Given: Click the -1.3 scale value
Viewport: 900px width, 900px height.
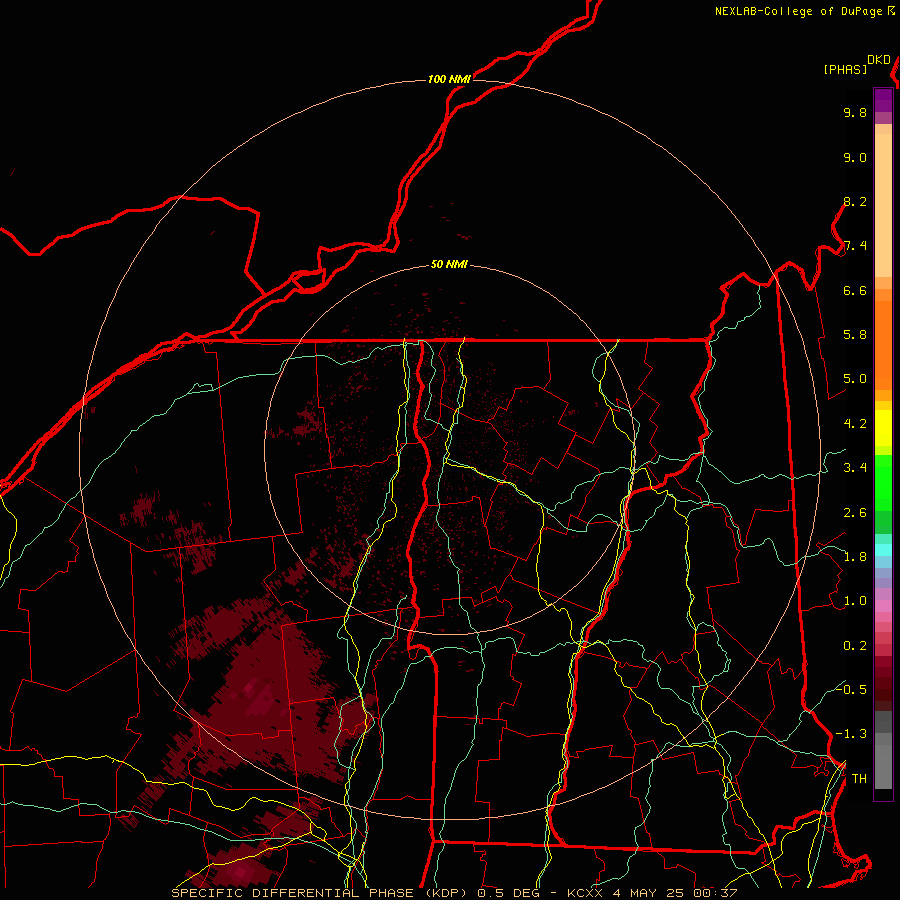Looking at the screenshot, I should [x=851, y=735].
